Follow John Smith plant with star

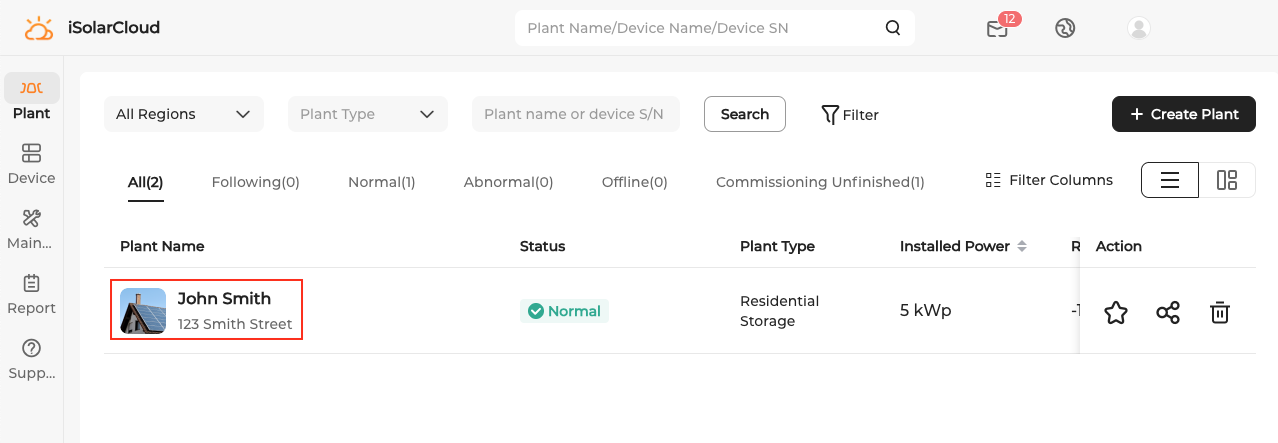(x=1116, y=313)
